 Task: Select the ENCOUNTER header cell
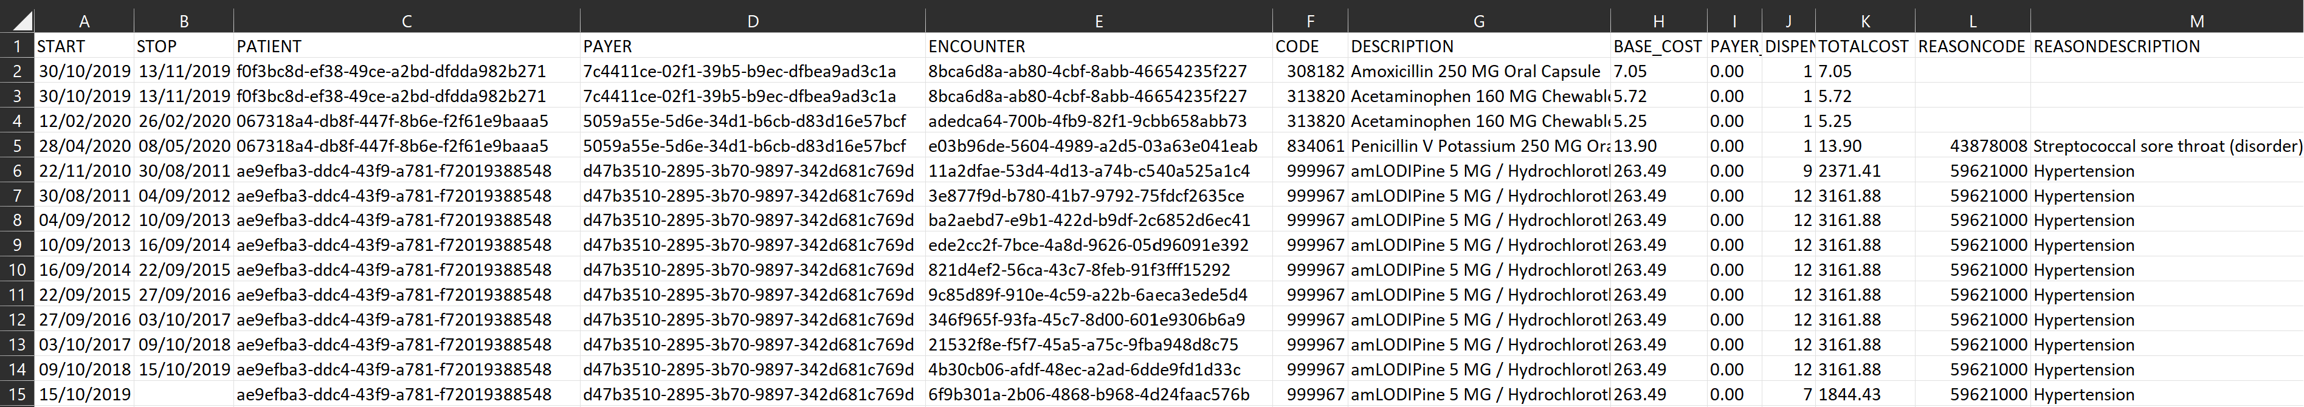point(1098,46)
